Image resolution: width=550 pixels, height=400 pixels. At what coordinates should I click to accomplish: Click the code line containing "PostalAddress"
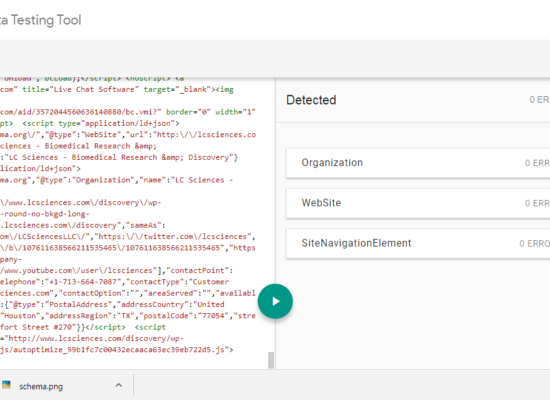pos(112,304)
